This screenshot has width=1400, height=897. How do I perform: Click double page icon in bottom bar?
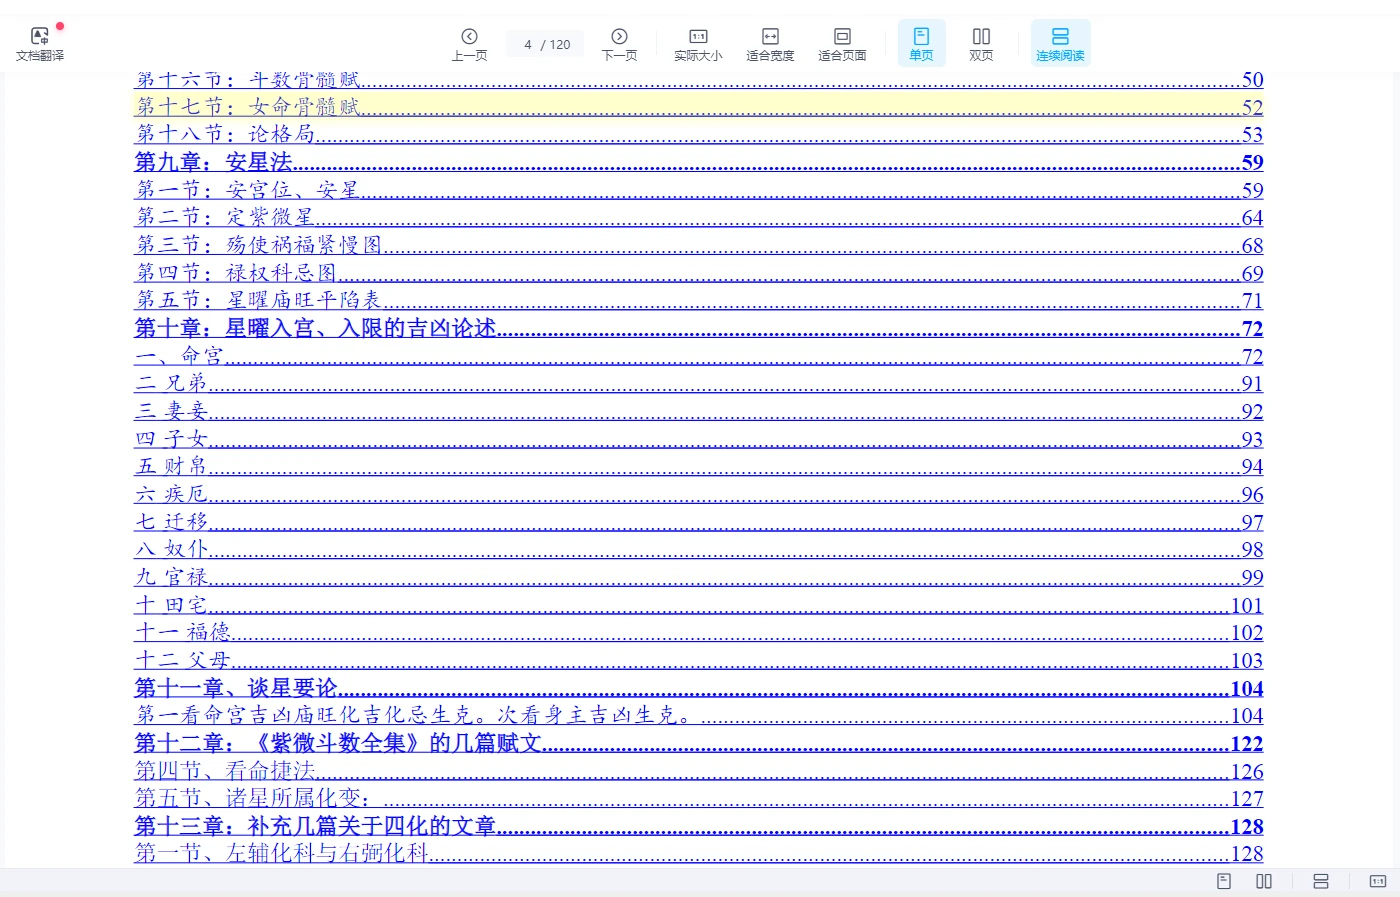pos(1264,881)
